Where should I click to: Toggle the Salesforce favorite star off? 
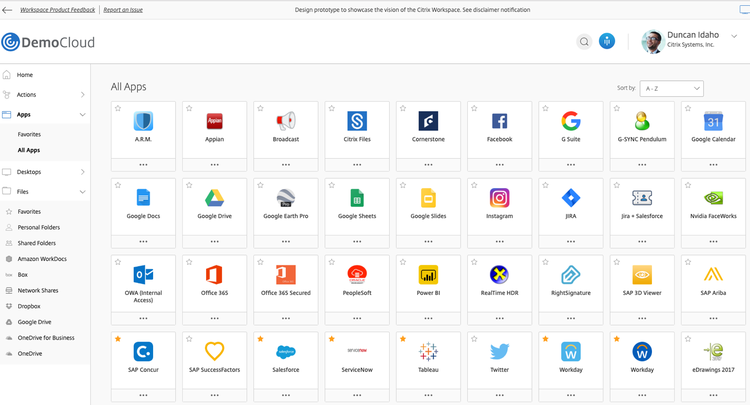click(261, 339)
